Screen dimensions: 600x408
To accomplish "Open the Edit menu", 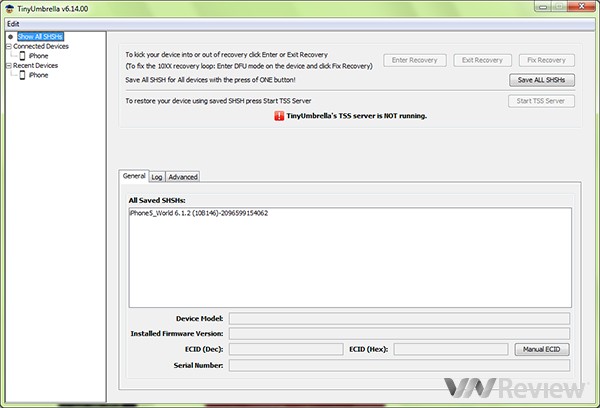I will coord(13,24).
